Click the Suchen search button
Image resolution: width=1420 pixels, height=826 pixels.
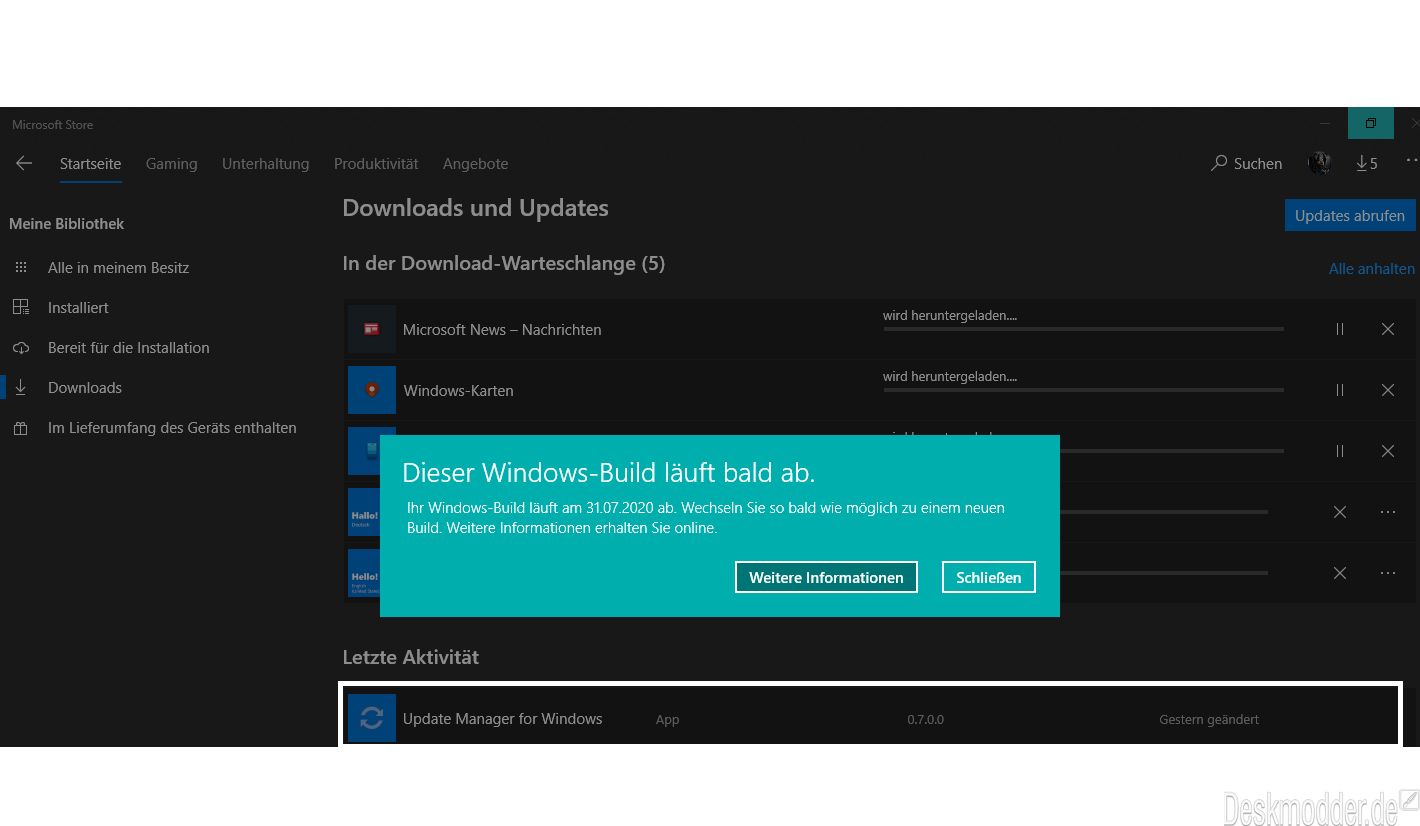pyautogui.click(x=1246, y=163)
